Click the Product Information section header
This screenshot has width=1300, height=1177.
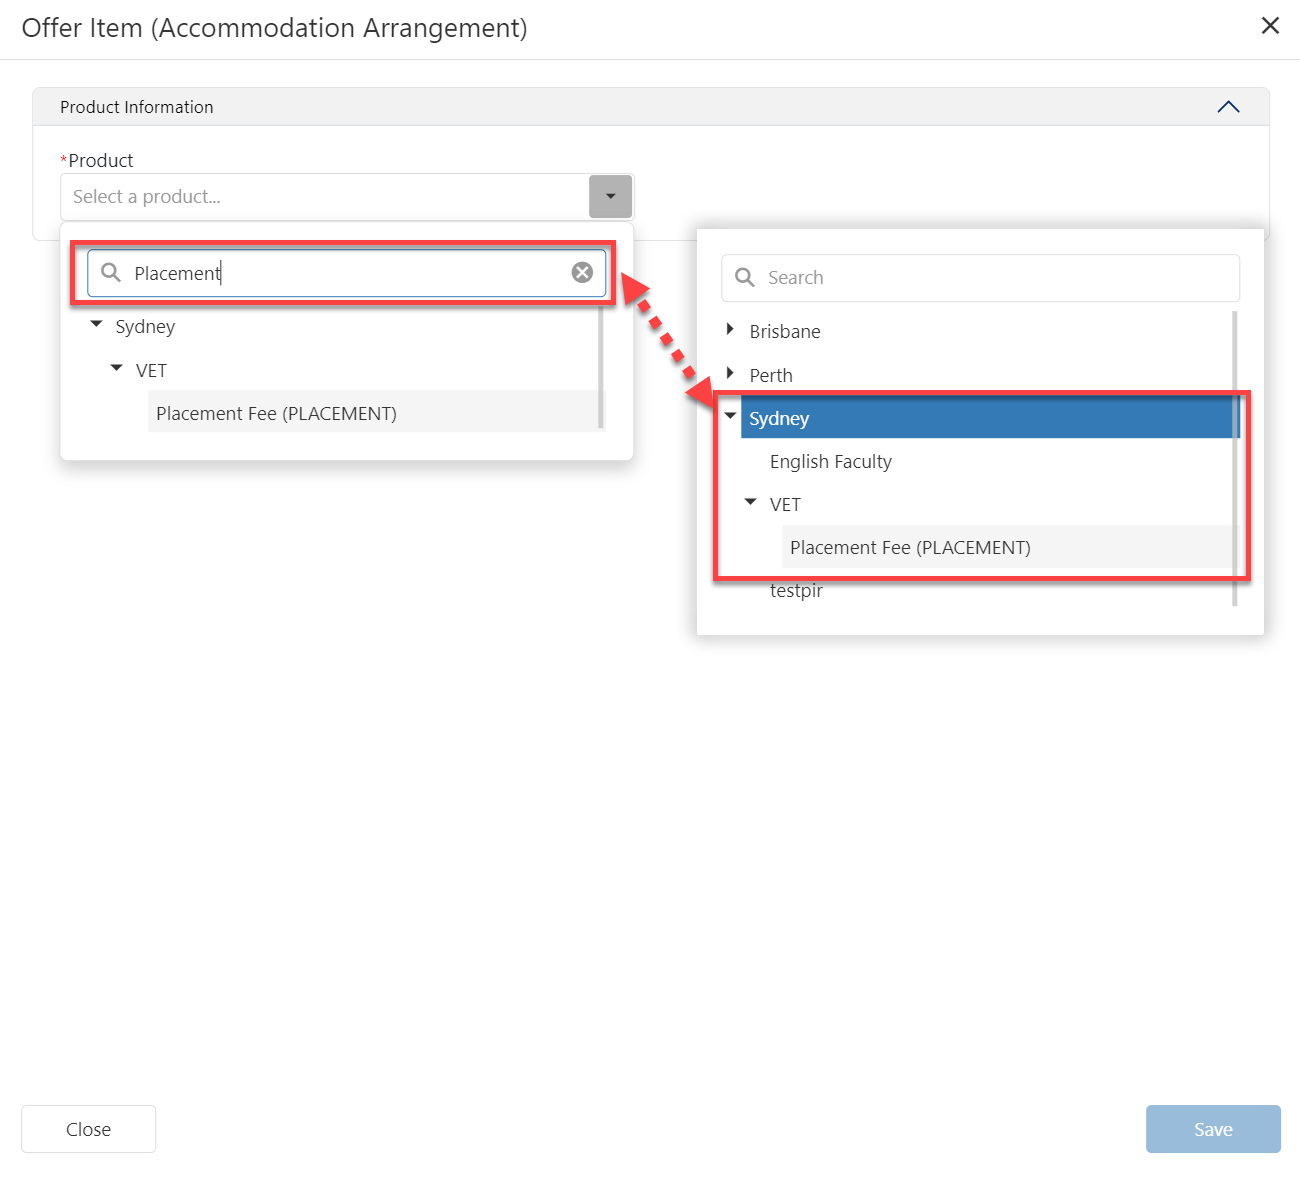tap(651, 107)
